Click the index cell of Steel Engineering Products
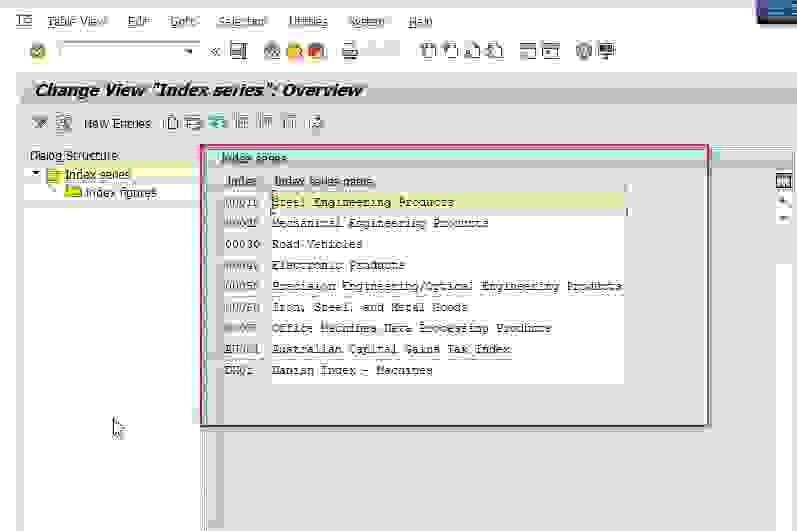 tap(243, 202)
